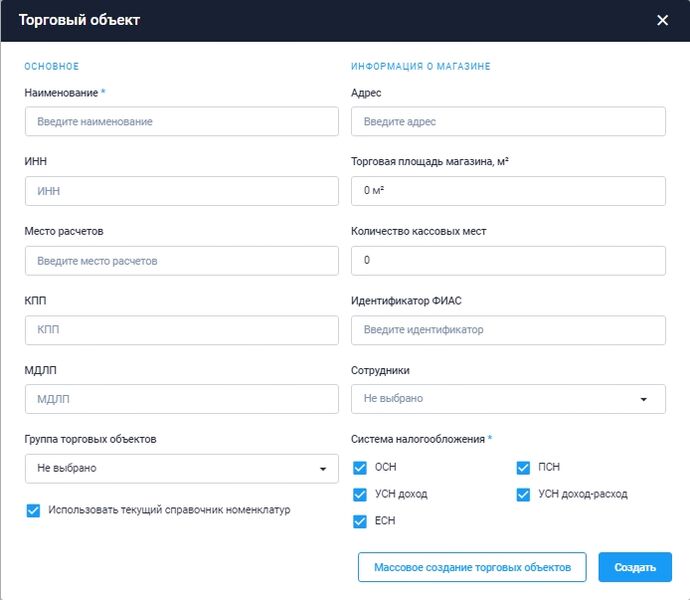The width and height of the screenshot is (690, 600).
Task: Expand the Сотрудники dropdown list
Action: (508, 399)
